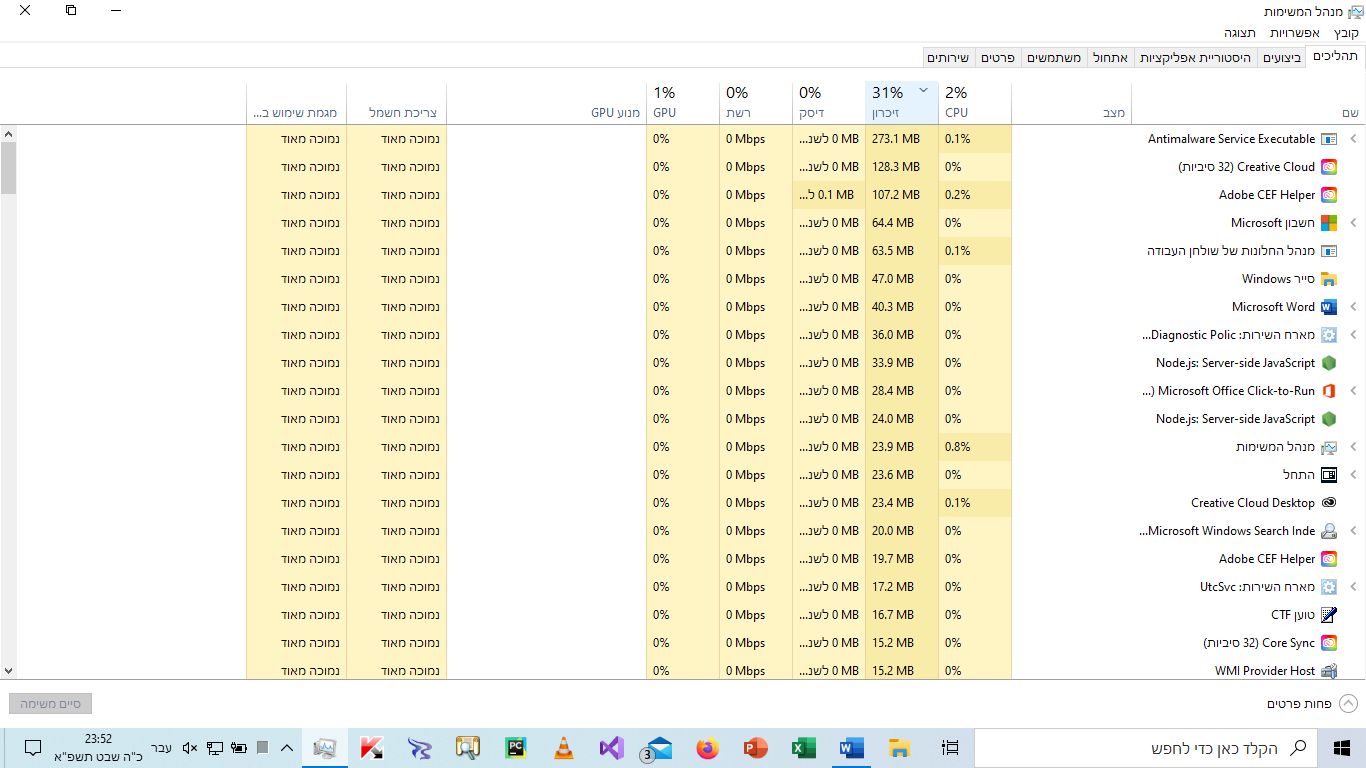Click the Windows taskbar search field
This screenshot has height=768, width=1366.
1145,747
